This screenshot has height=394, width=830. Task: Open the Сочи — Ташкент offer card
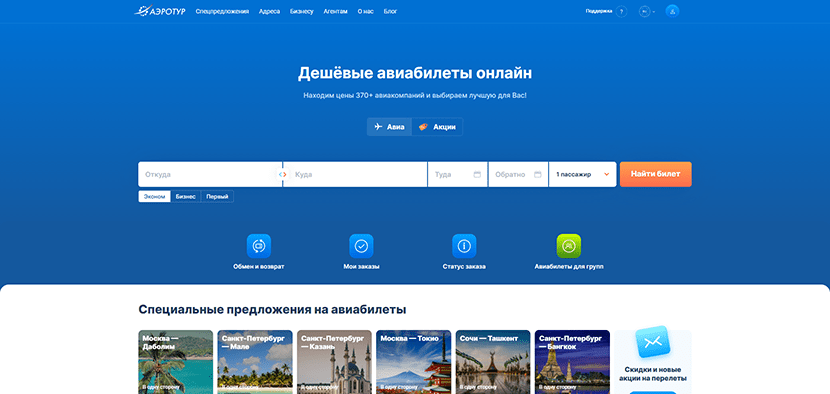pyautogui.click(x=493, y=362)
